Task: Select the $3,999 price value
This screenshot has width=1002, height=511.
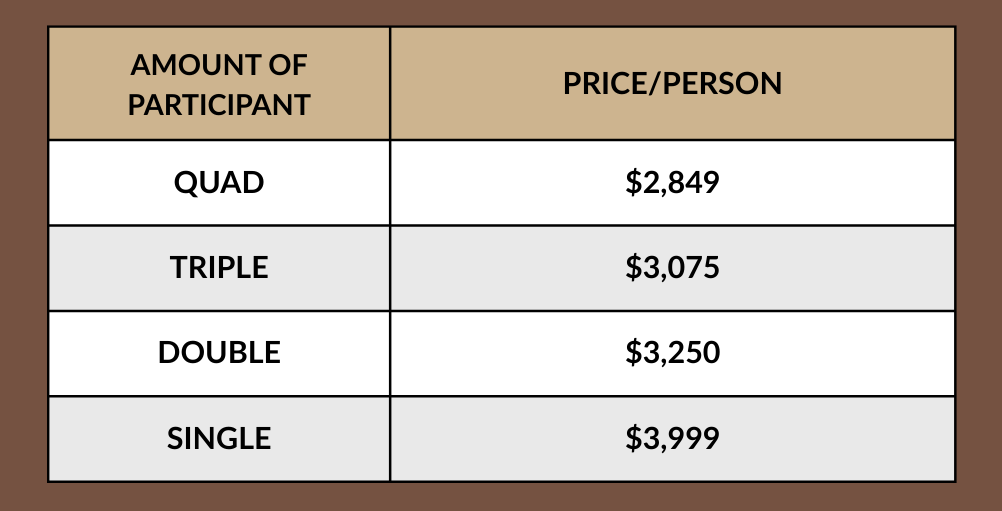Action: tap(672, 438)
